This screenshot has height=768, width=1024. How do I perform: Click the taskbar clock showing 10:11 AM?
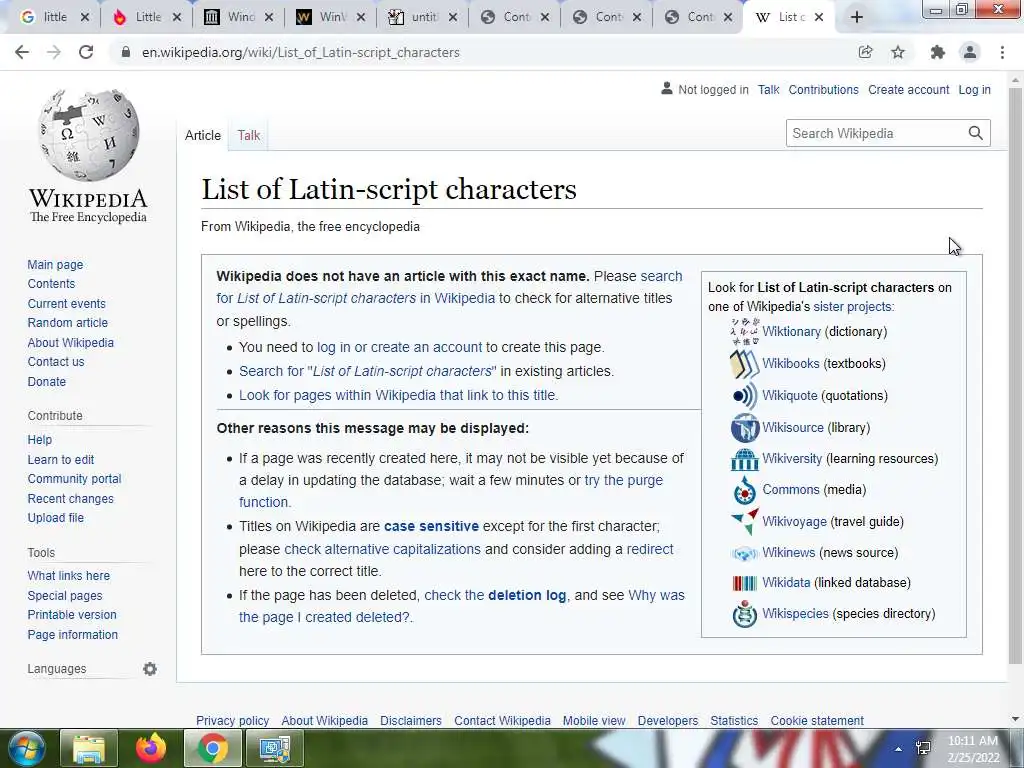(x=973, y=749)
